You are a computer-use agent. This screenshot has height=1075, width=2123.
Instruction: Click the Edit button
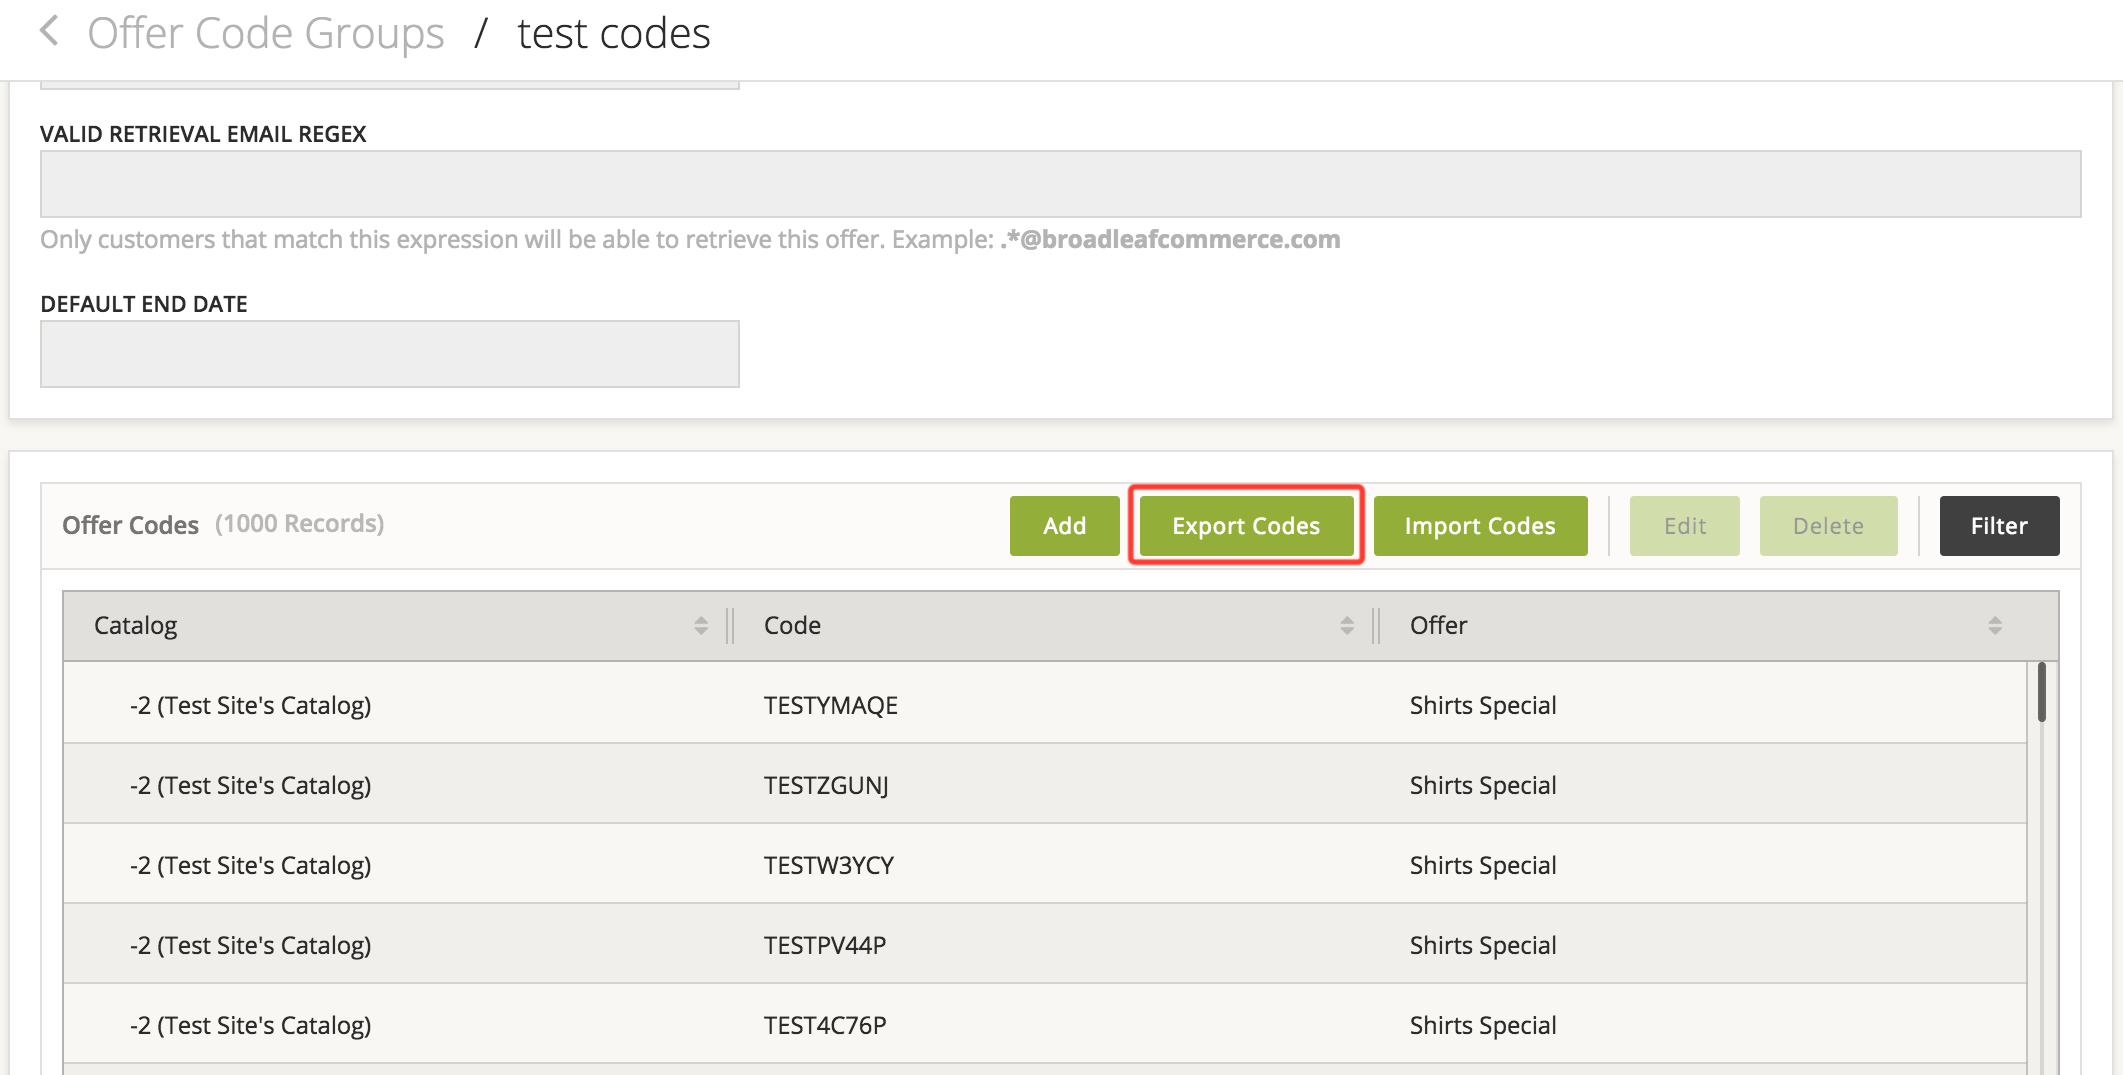1684,526
